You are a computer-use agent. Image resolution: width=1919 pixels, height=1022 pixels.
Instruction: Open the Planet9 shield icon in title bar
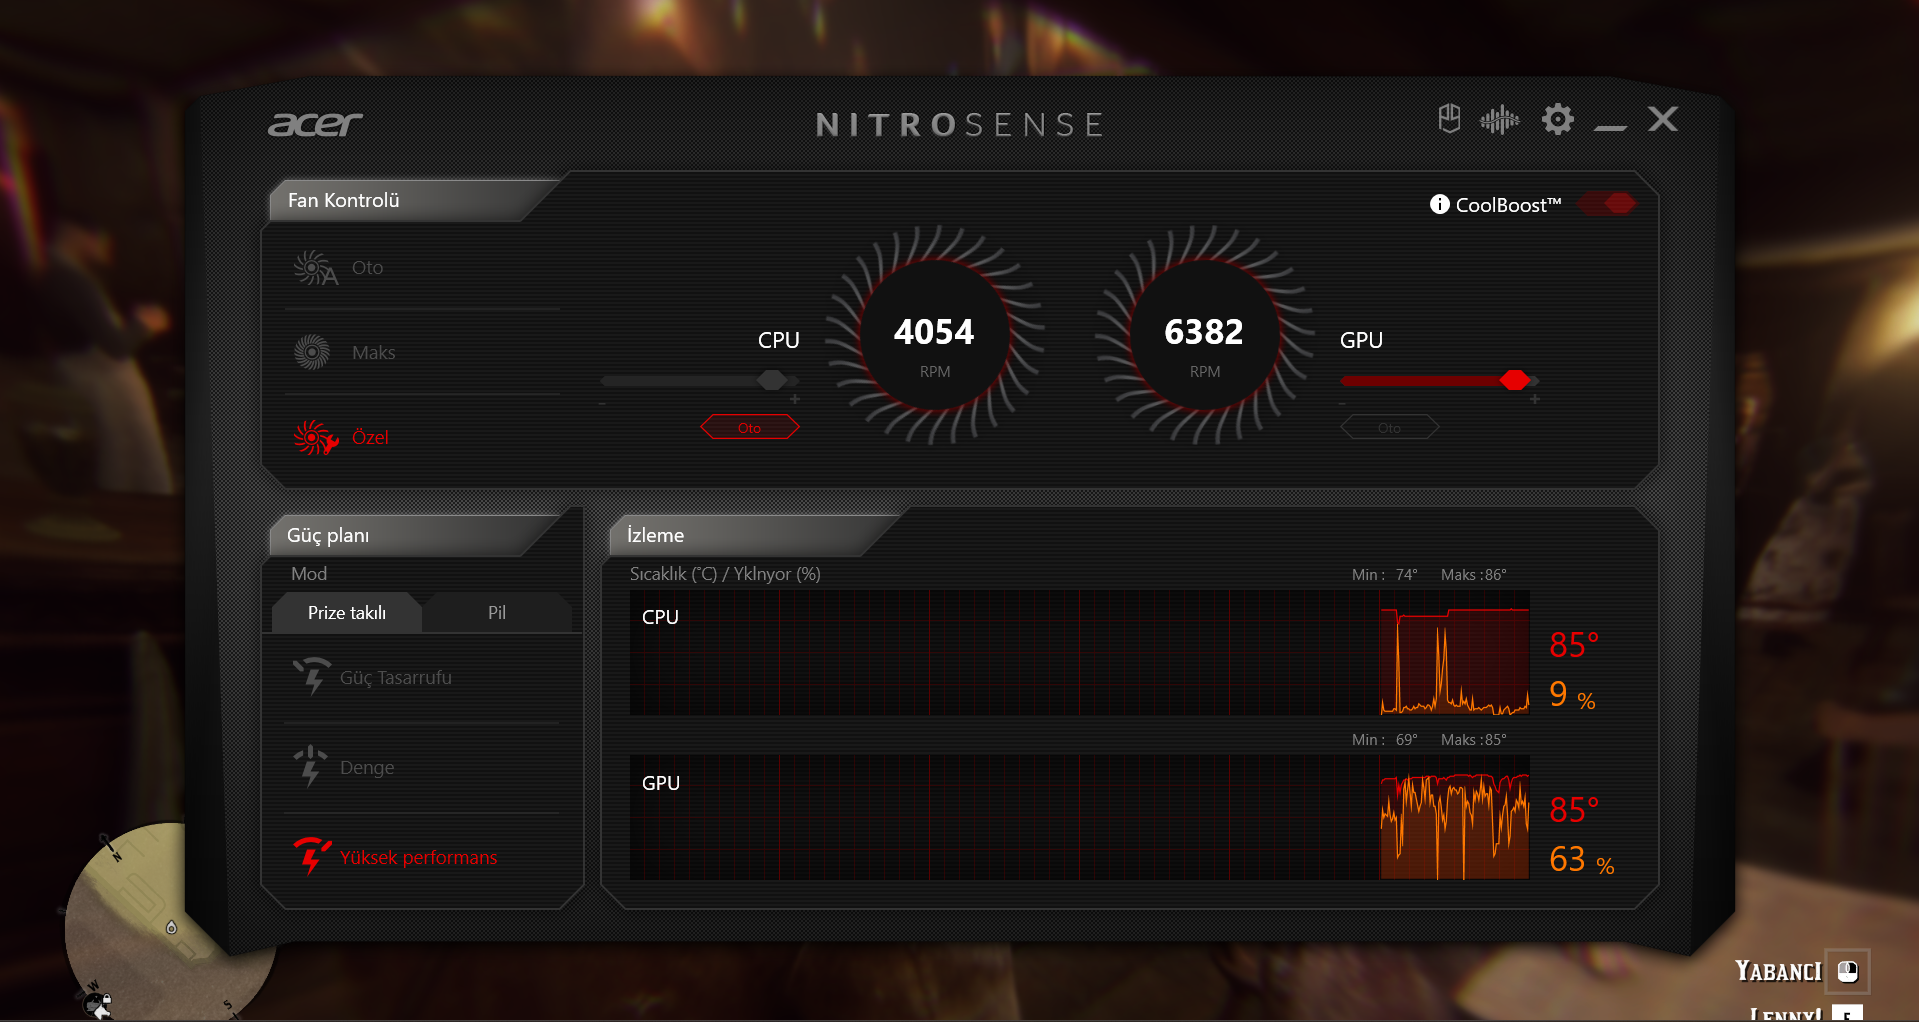1449,119
